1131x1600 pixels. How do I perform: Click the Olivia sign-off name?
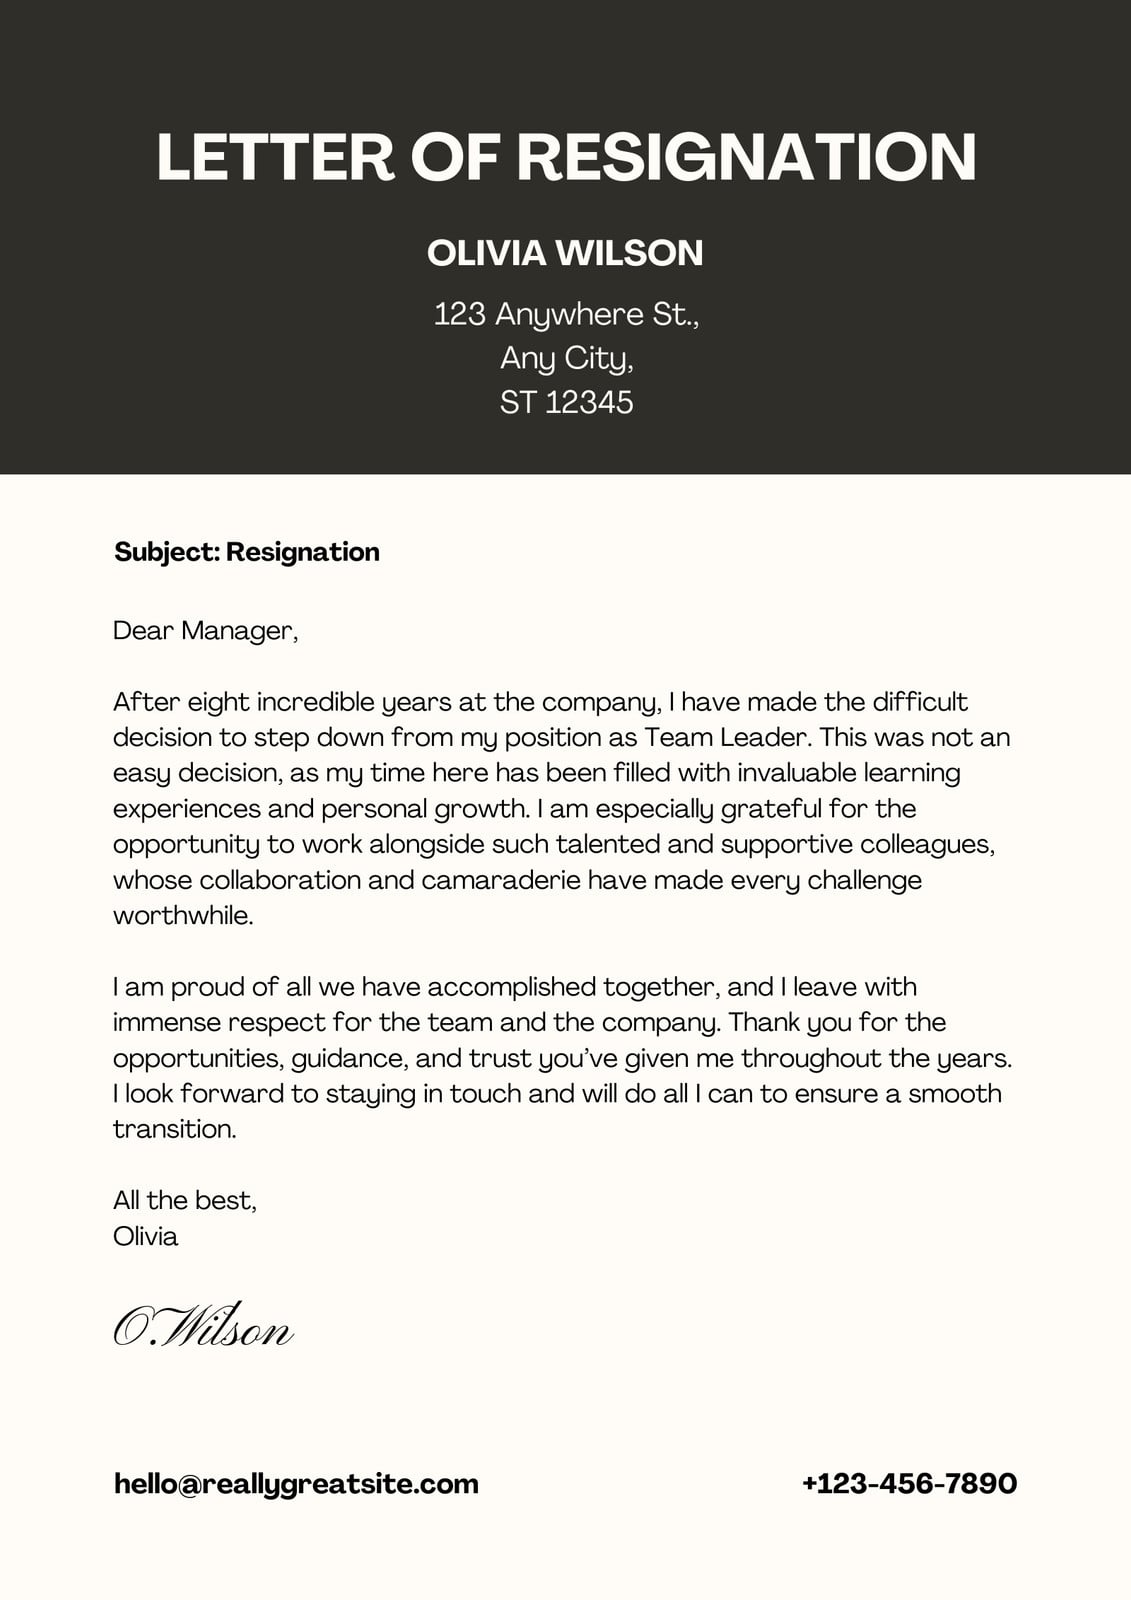tap(146, 1236)
